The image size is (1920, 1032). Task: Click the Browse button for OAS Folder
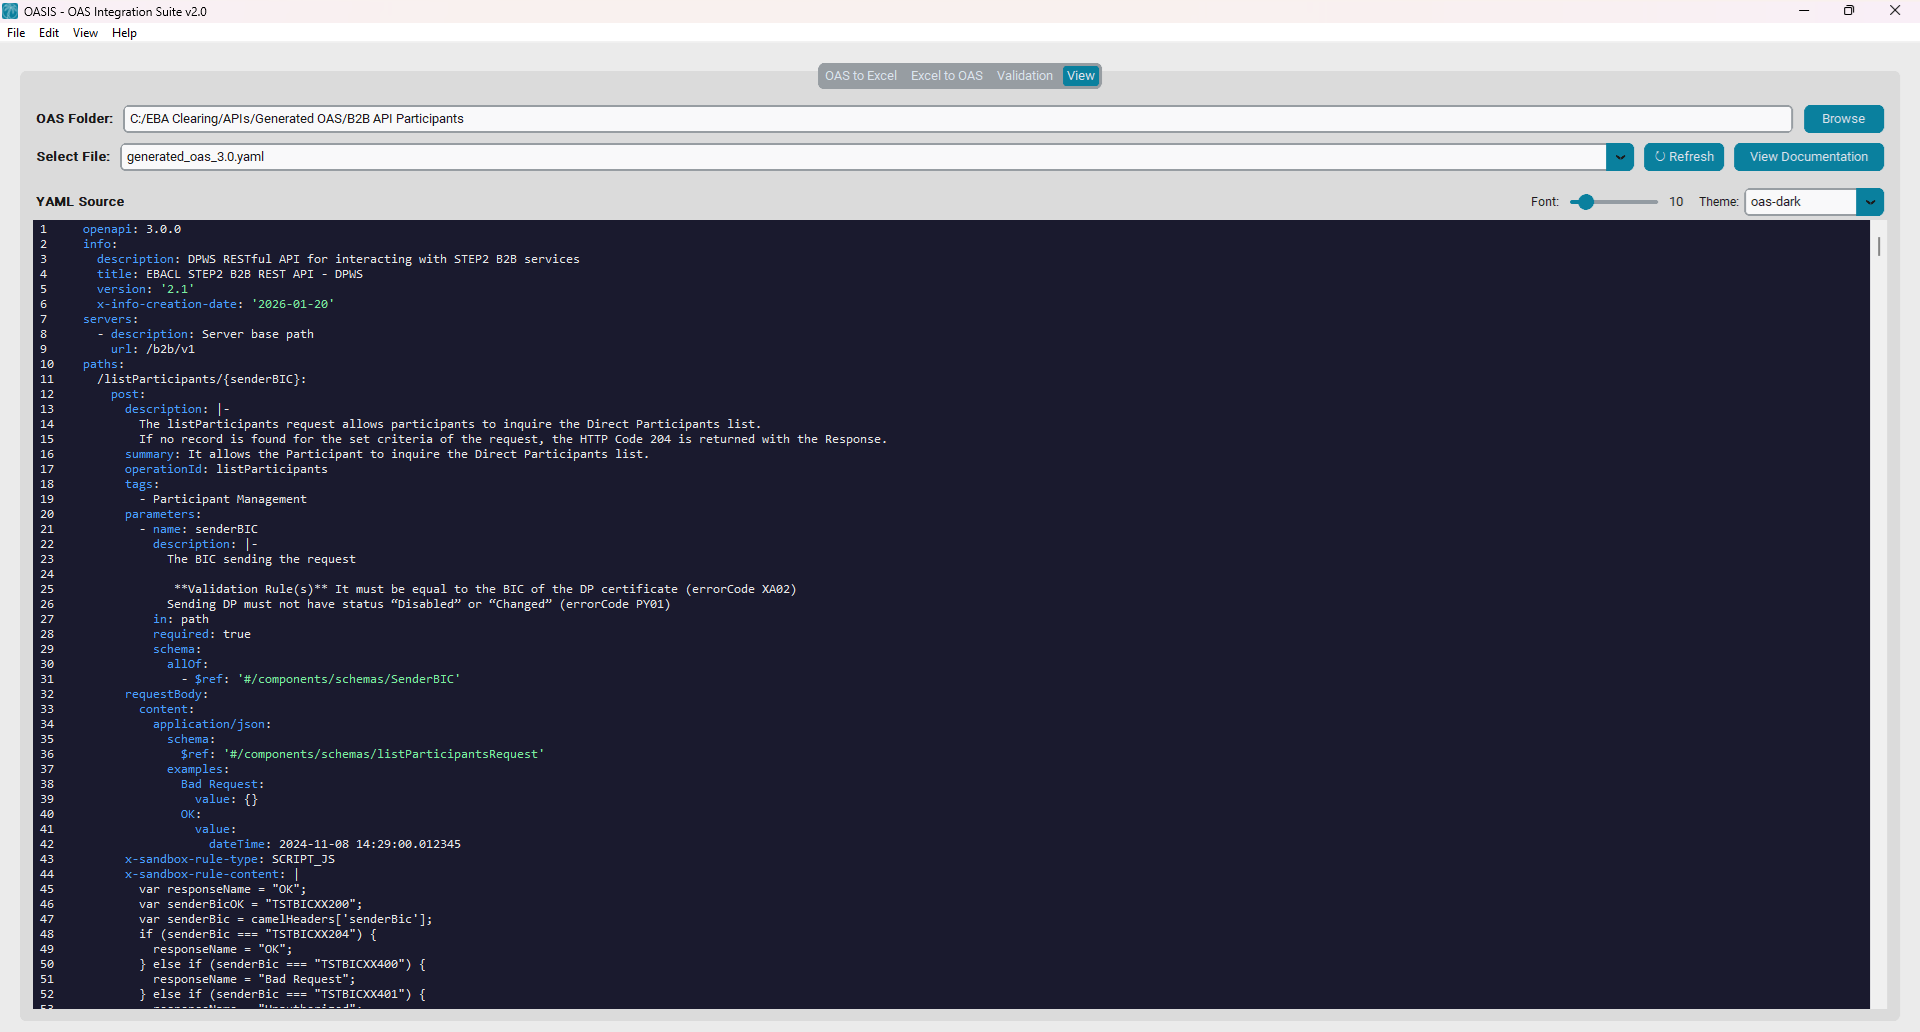1843,118
